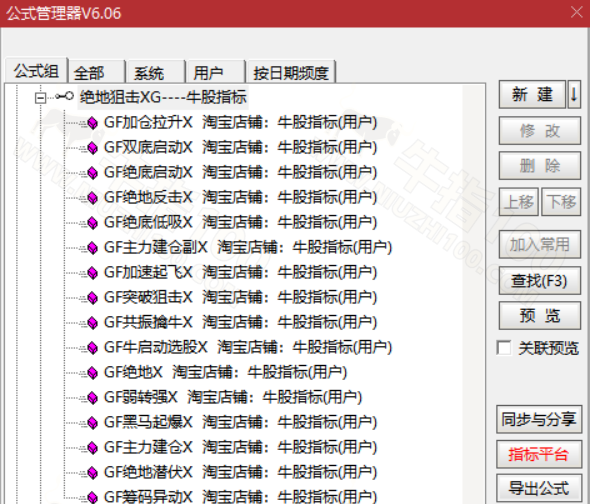This screenshot has width=590, height=504.
Task: Open the 系统 tab
Action: click(x=156, y=73)
